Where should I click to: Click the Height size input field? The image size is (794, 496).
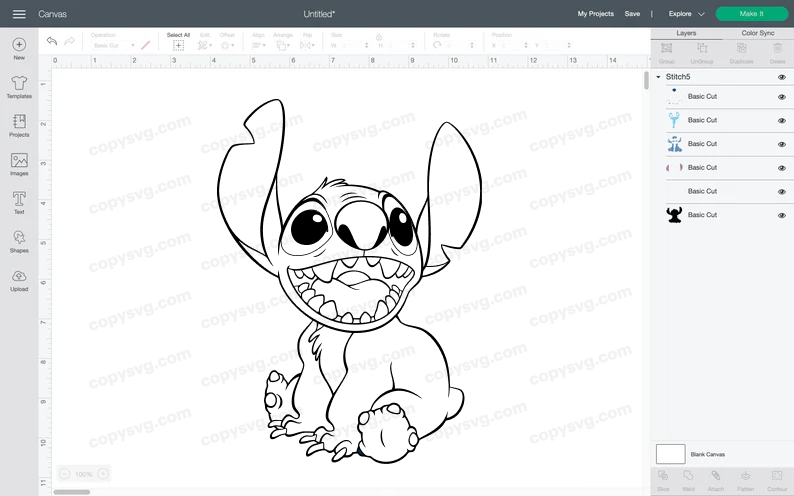tap(400, 45)
